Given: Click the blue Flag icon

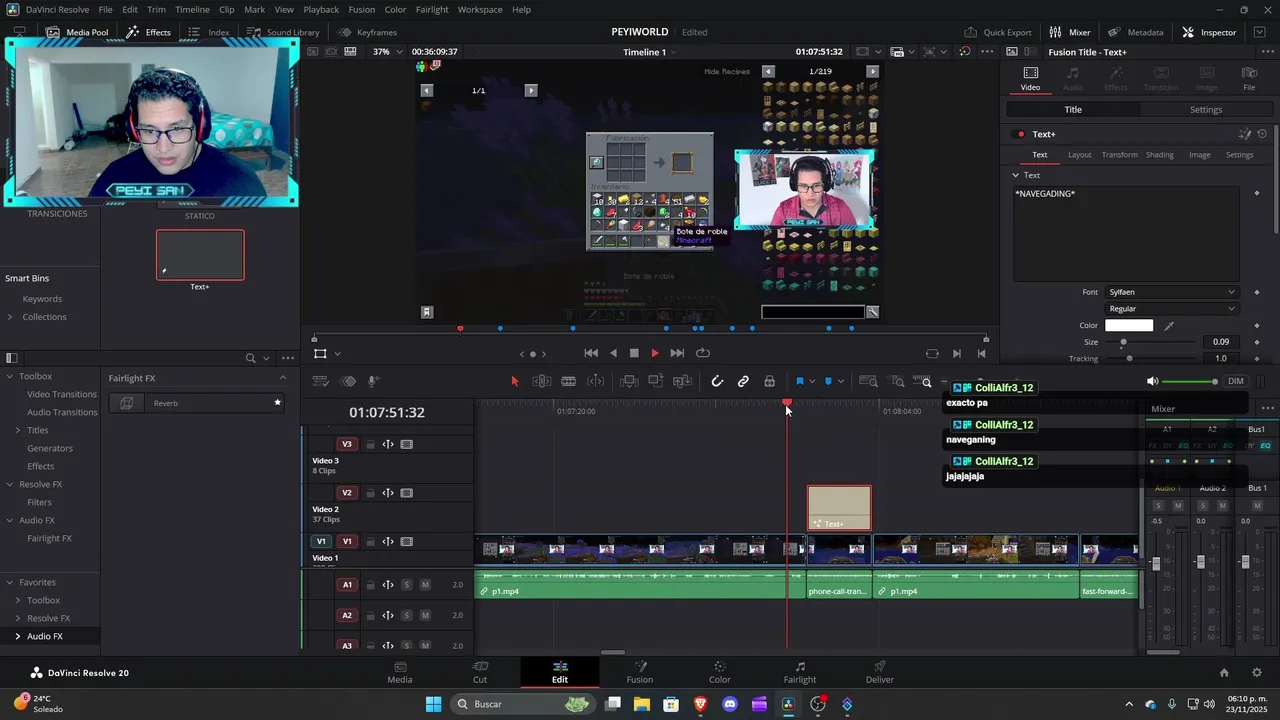Looking at the screenshot, I should pos(799,381).
